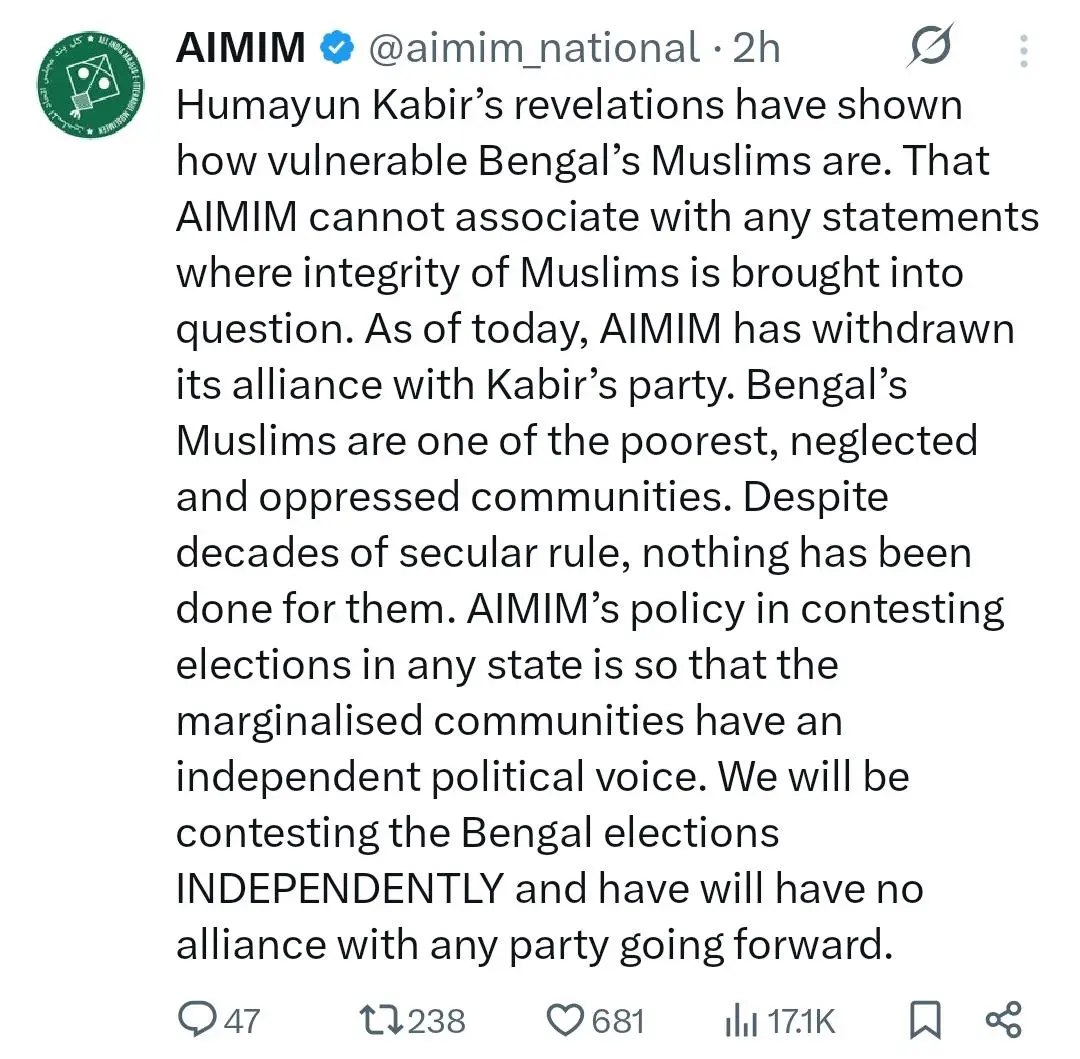Open the AIMIM profile avatar
Image resolution: width=1080 pixels, height=1059 pixels.
(90, 83)
